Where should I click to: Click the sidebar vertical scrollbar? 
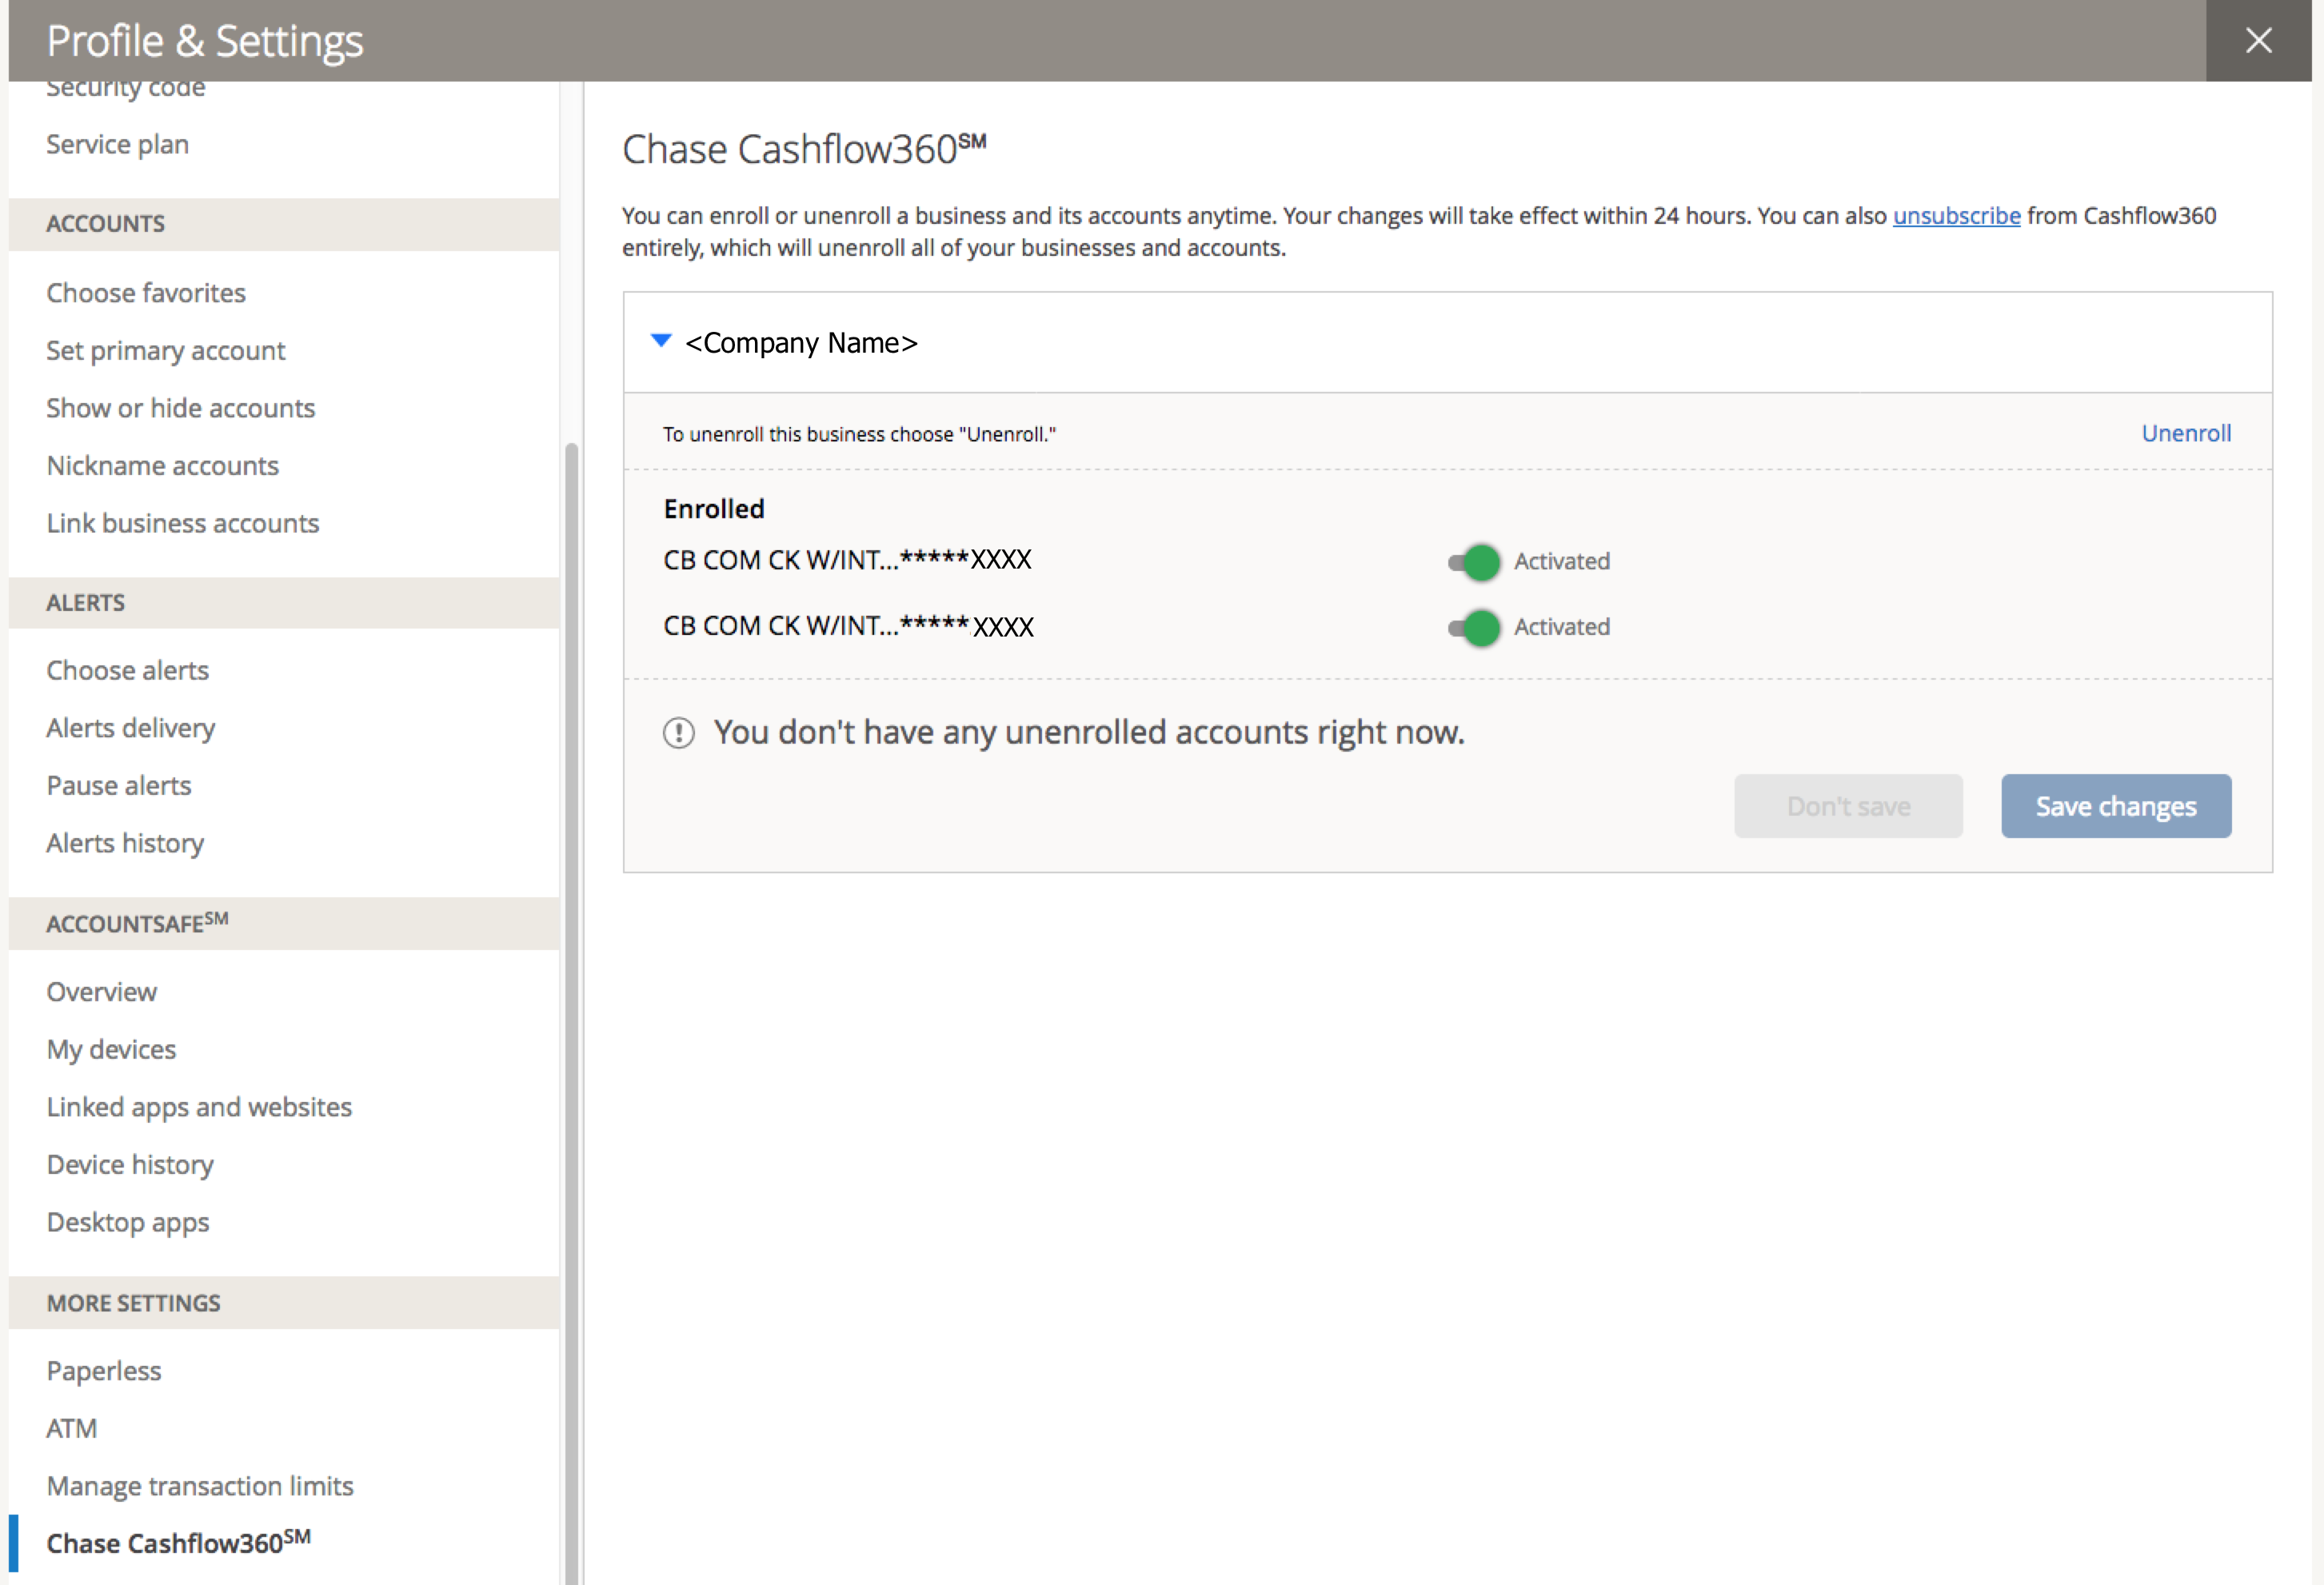571,1000
